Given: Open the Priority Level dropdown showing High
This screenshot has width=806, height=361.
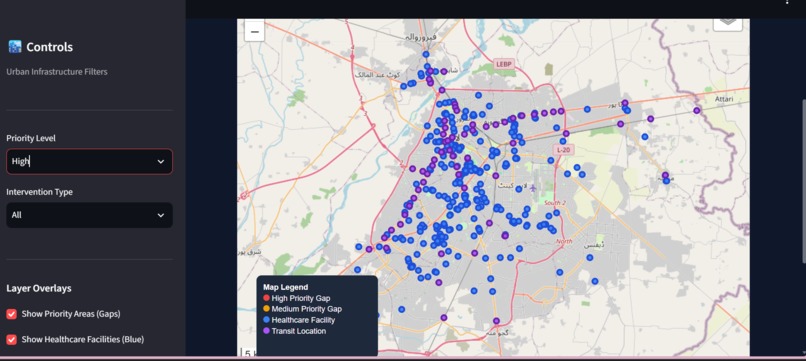Looking at the screenshot, I should click(89, 161).
